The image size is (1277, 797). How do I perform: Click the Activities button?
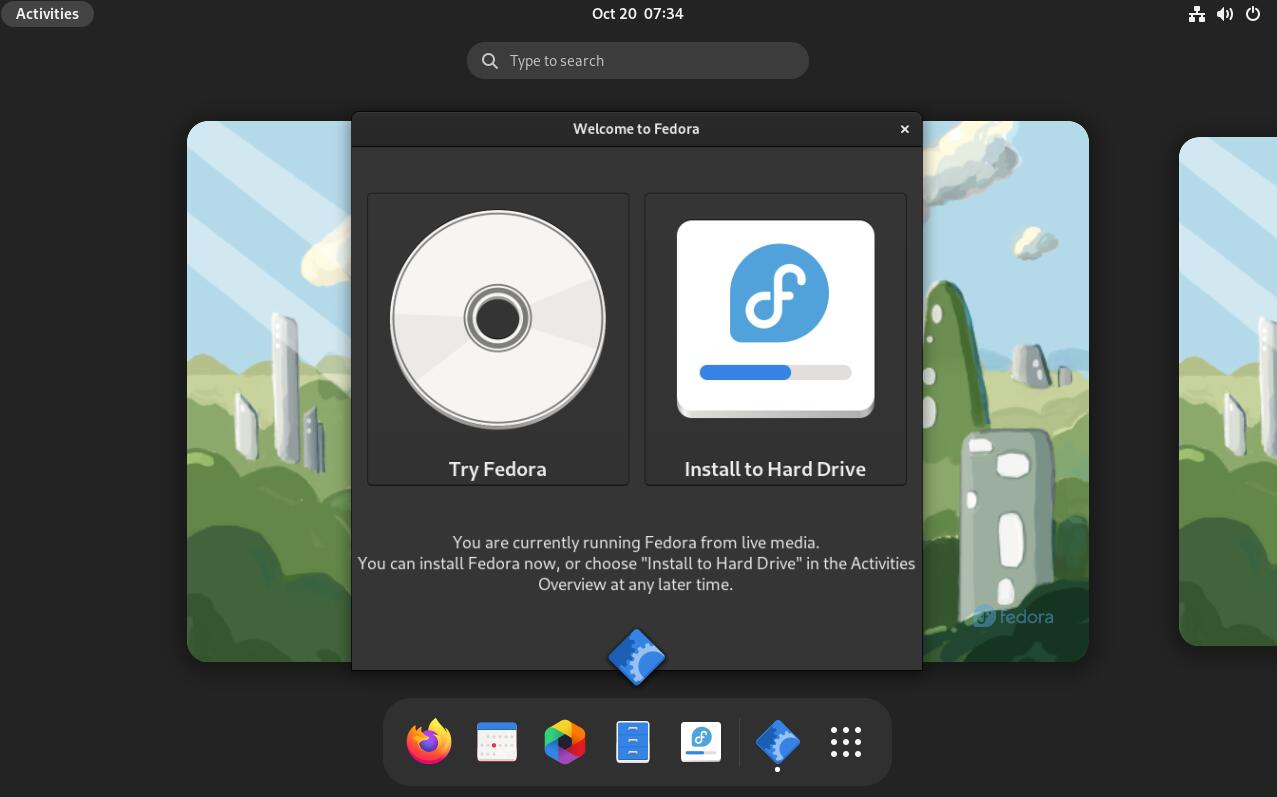click(x=47, y=14)
